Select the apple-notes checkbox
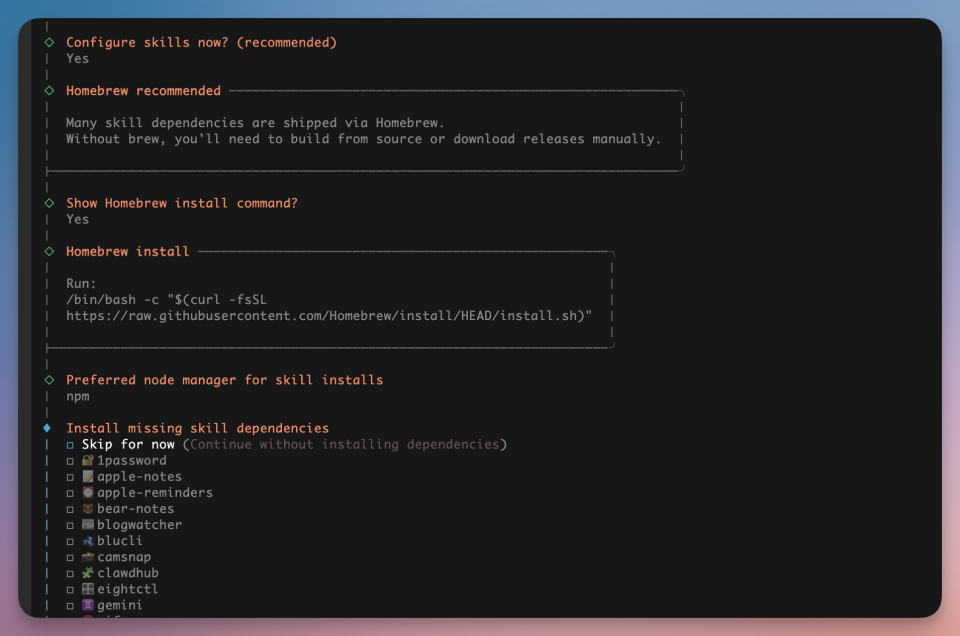Image resolution: width=960 pixels, height=636 pixels. click(70, 477)
